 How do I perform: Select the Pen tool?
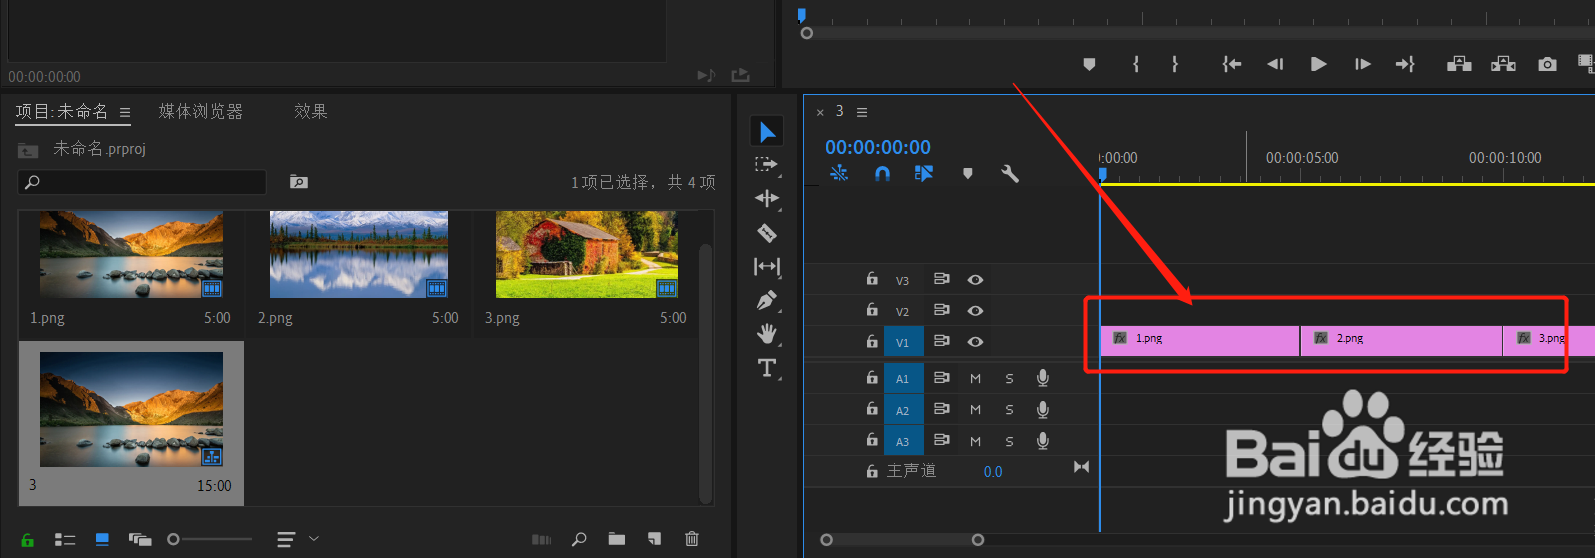point(767,300)
